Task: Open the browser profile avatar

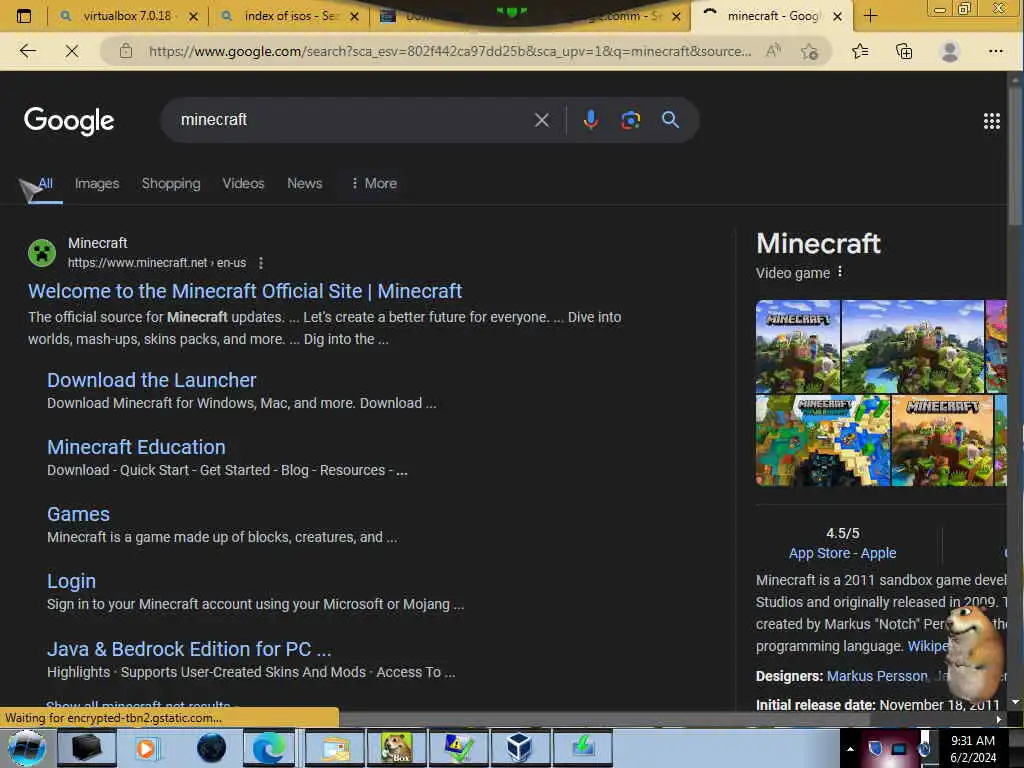Action: 950,51
